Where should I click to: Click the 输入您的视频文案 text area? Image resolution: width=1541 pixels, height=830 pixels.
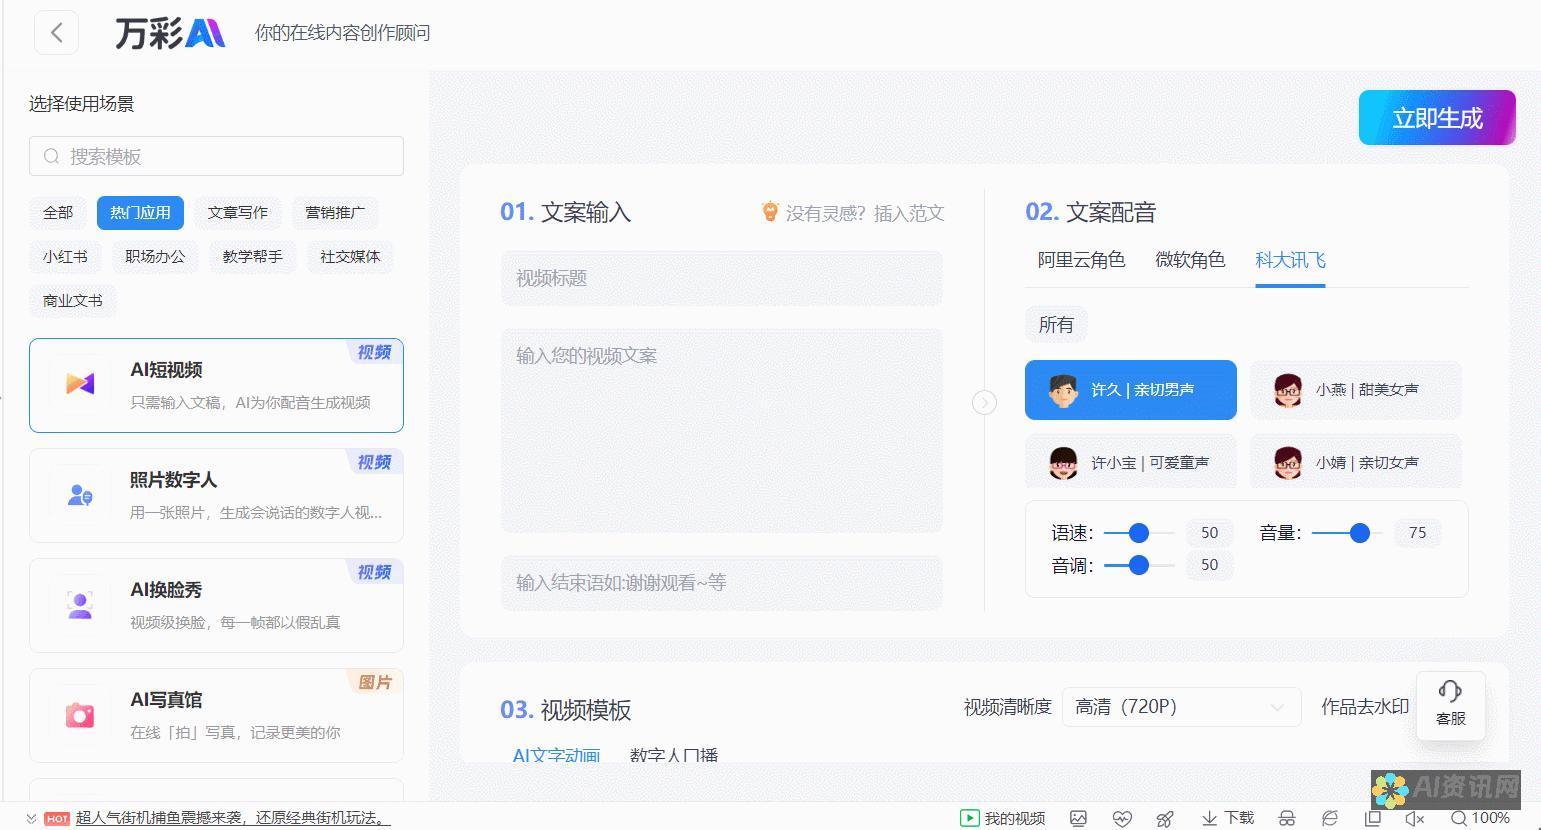click(x=722, y=431)
